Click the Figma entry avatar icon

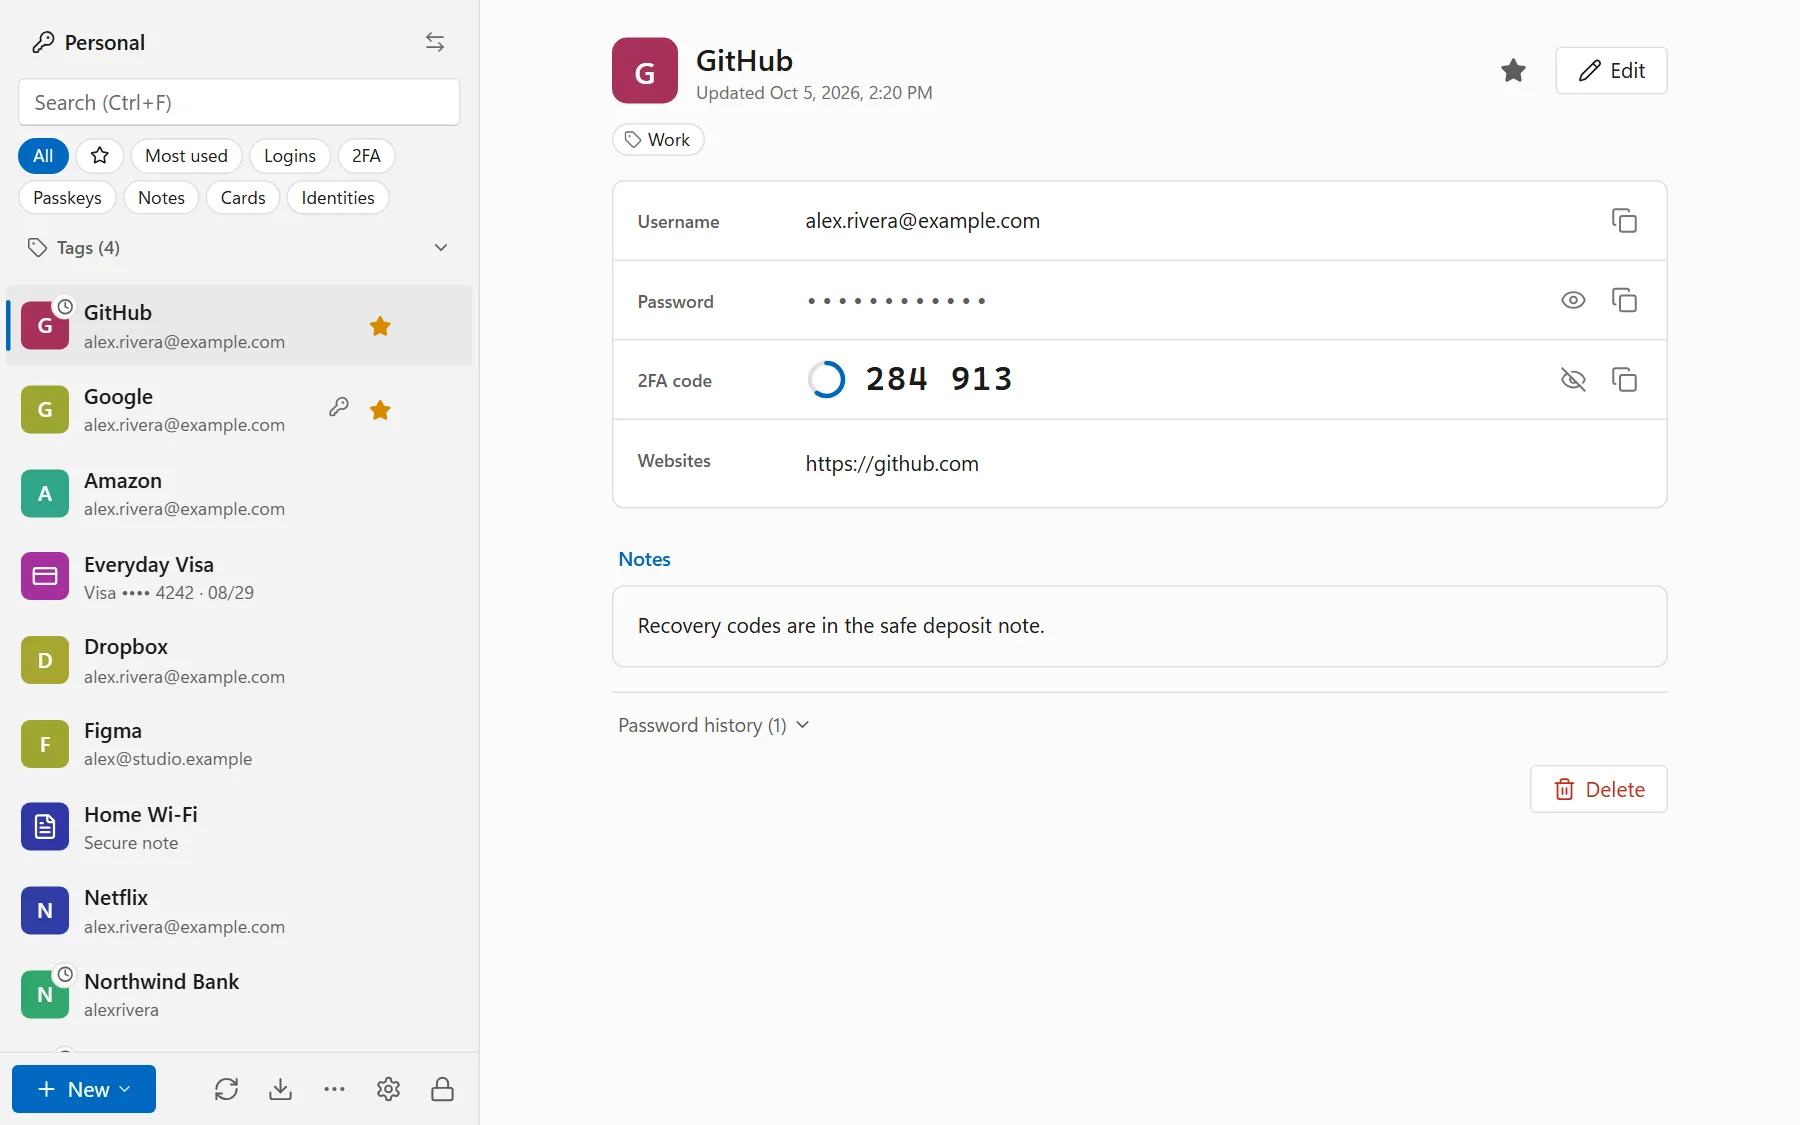coord(45,745)
